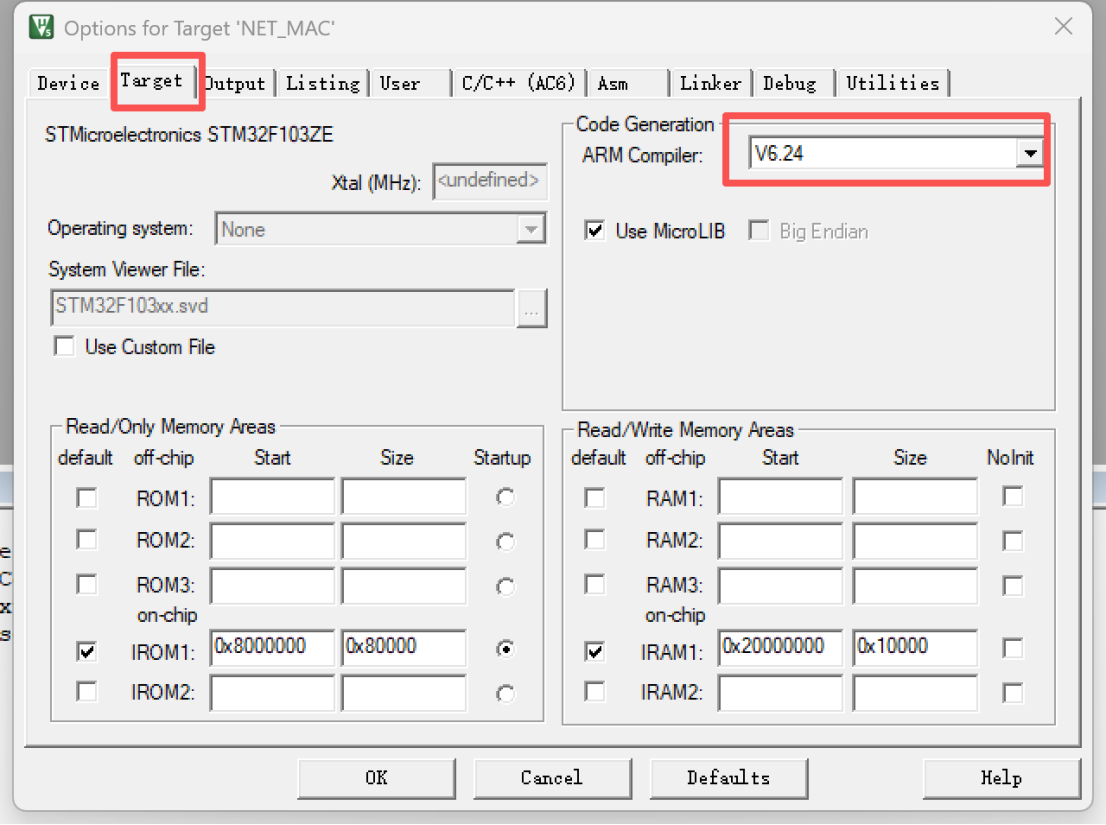Click the IROM1 Size field 0x80000
The width and height of the screenshot is (1106, 825).
click(403, 647)
